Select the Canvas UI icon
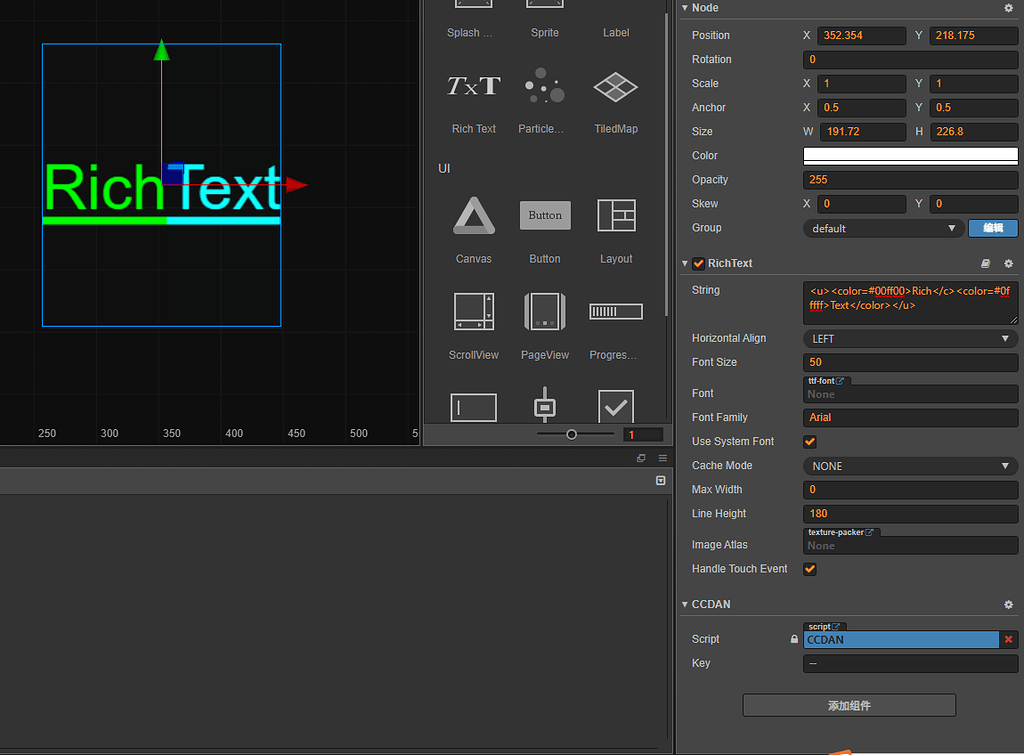This screenshot has height=755, width=1024. click(x=472, y=215)
